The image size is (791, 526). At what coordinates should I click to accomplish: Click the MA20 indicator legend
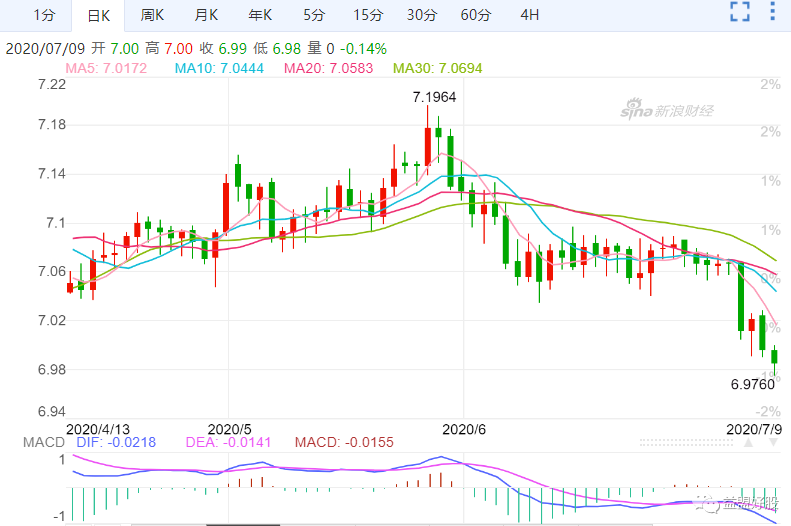(328, 68)
